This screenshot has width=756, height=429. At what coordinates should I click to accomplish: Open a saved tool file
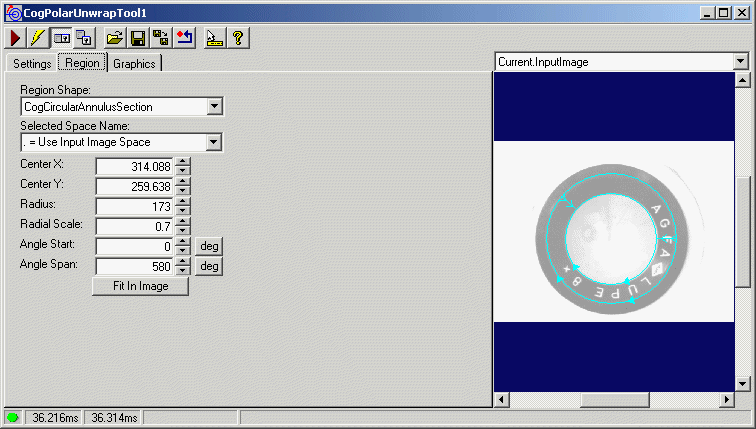(115, 38)
